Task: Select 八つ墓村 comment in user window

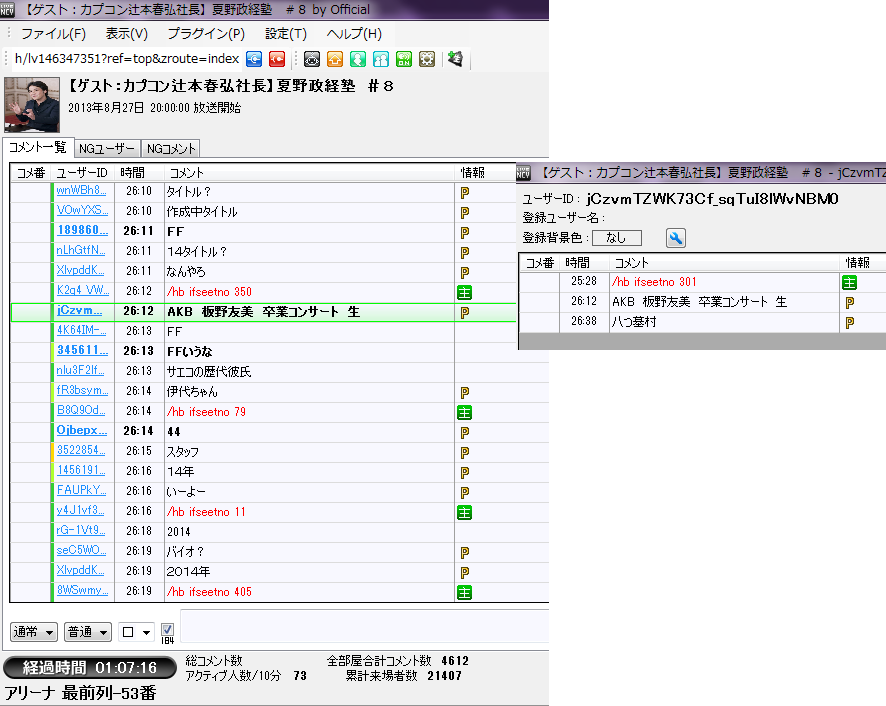Action: (634, 322)
